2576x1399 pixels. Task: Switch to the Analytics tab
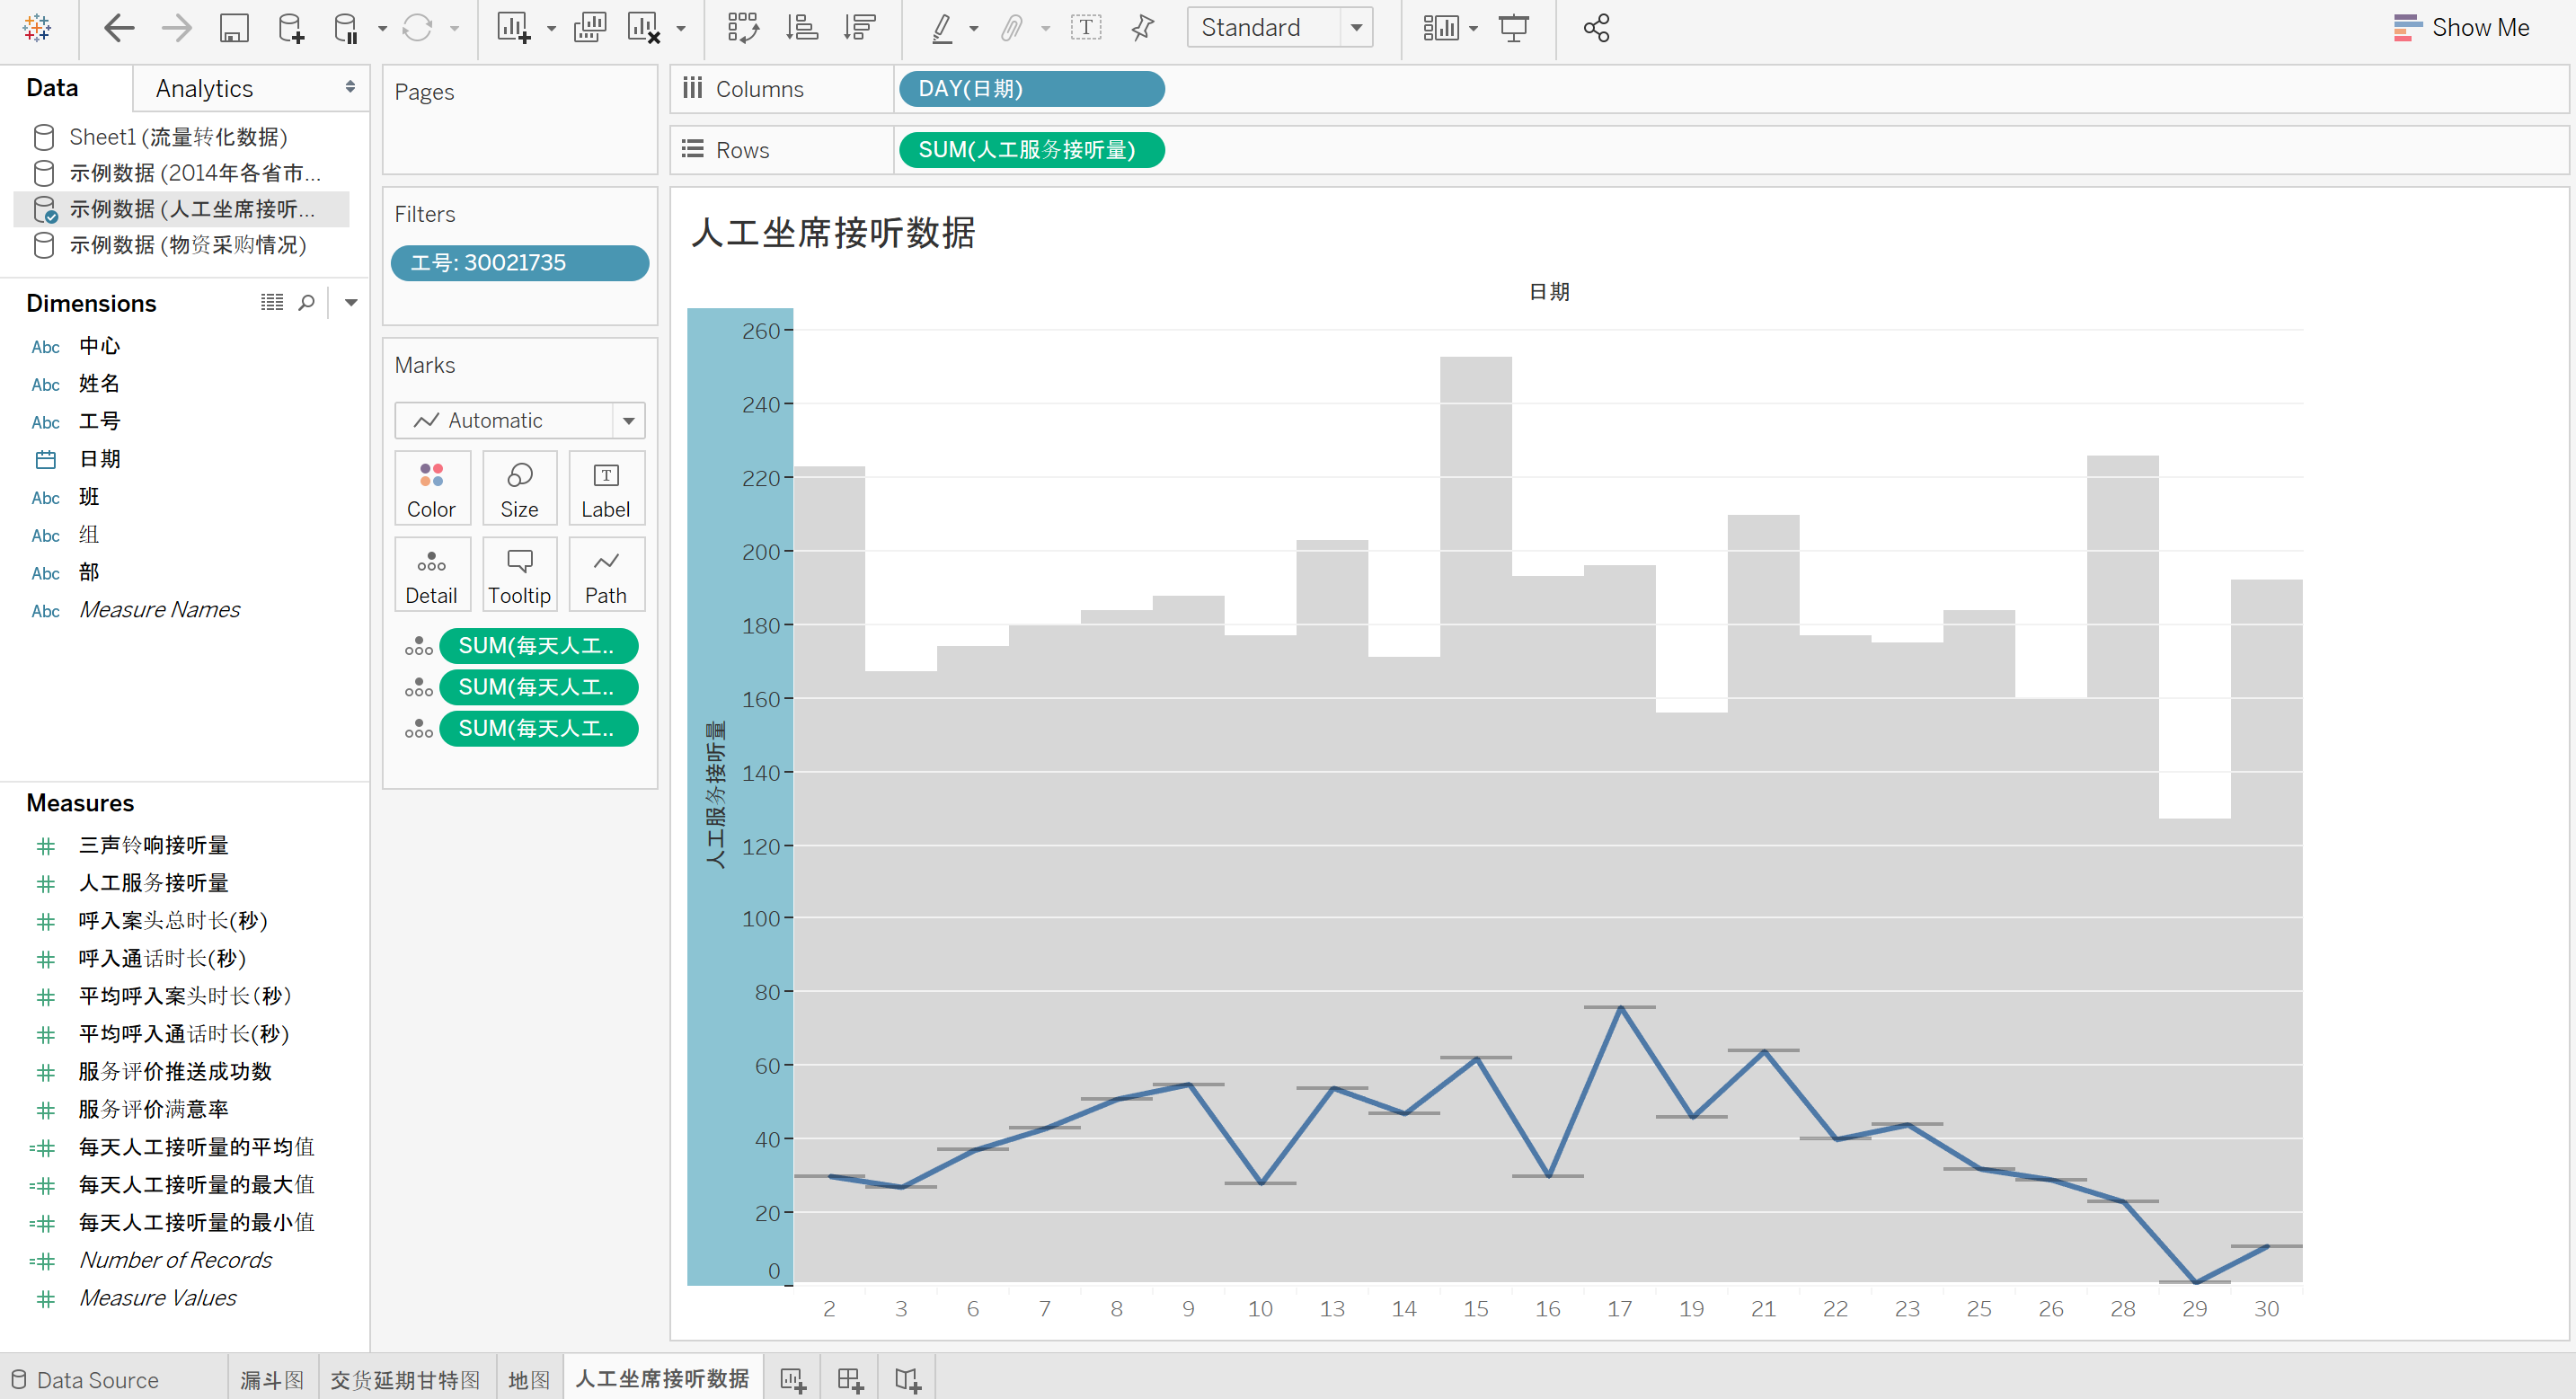tap(204, 88)
